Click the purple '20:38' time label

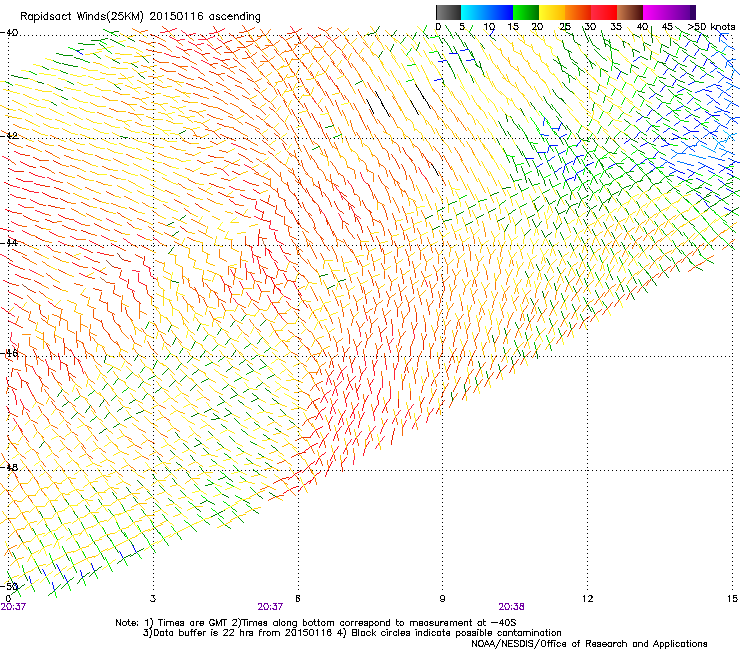(512, 607)
